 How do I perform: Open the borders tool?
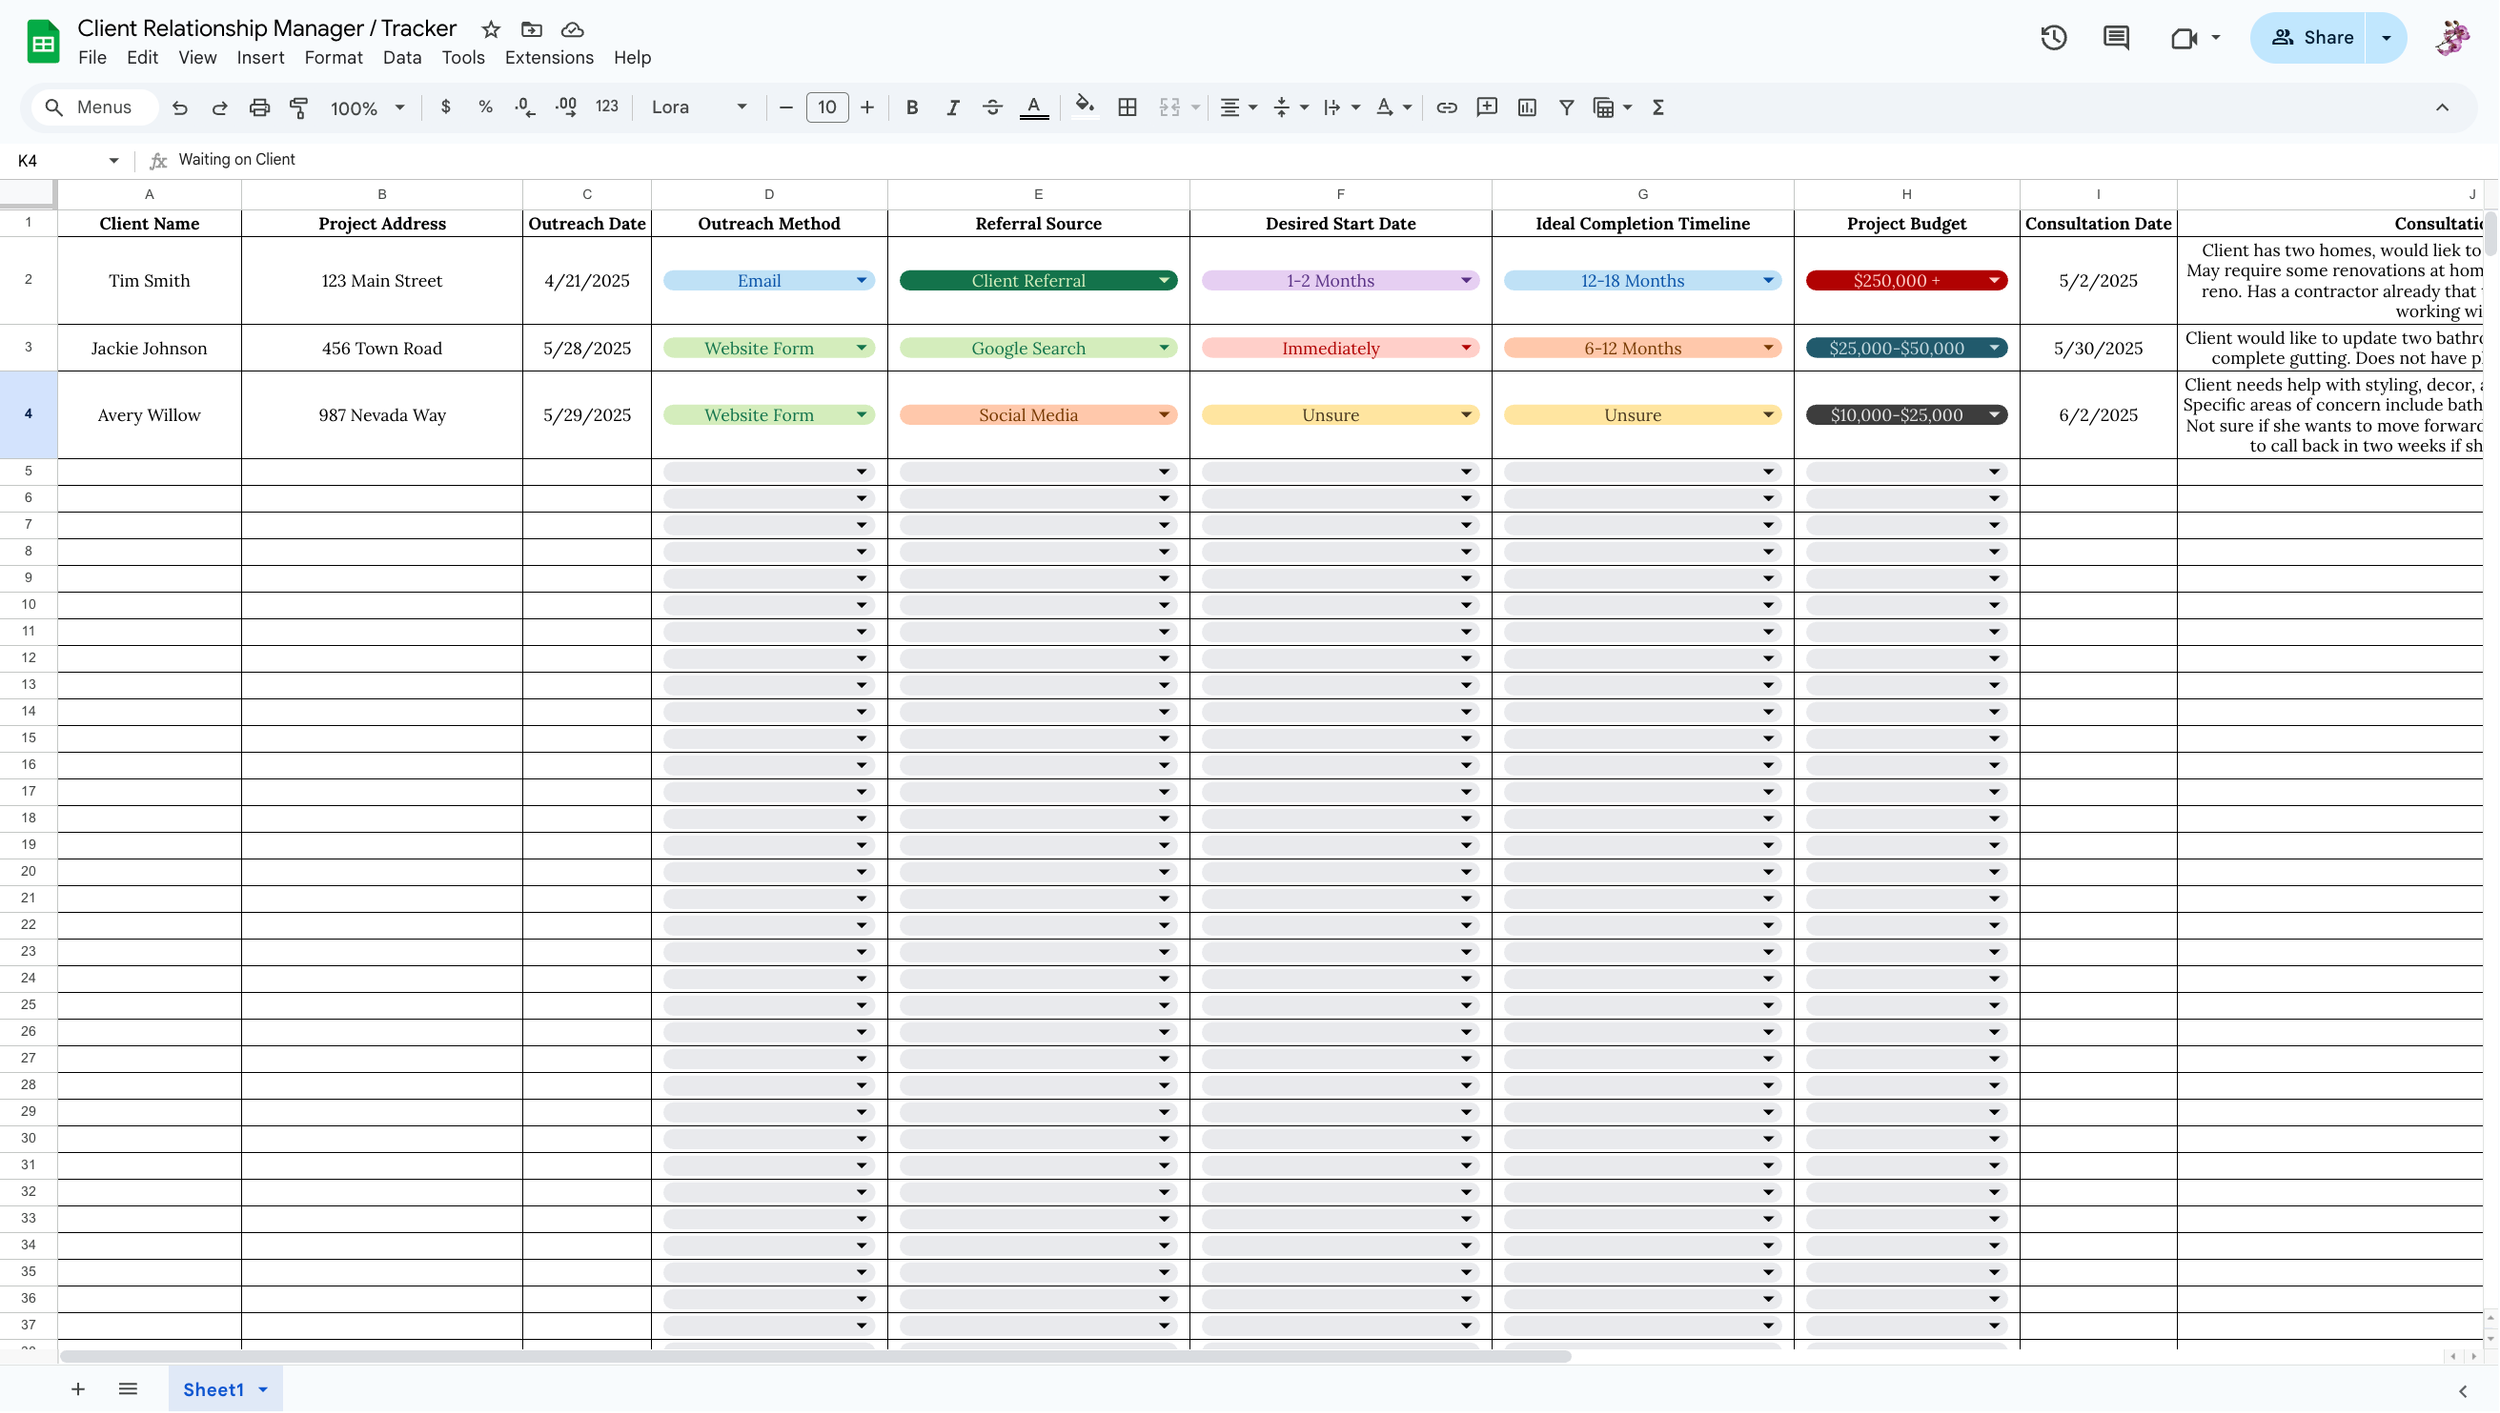1127,108
